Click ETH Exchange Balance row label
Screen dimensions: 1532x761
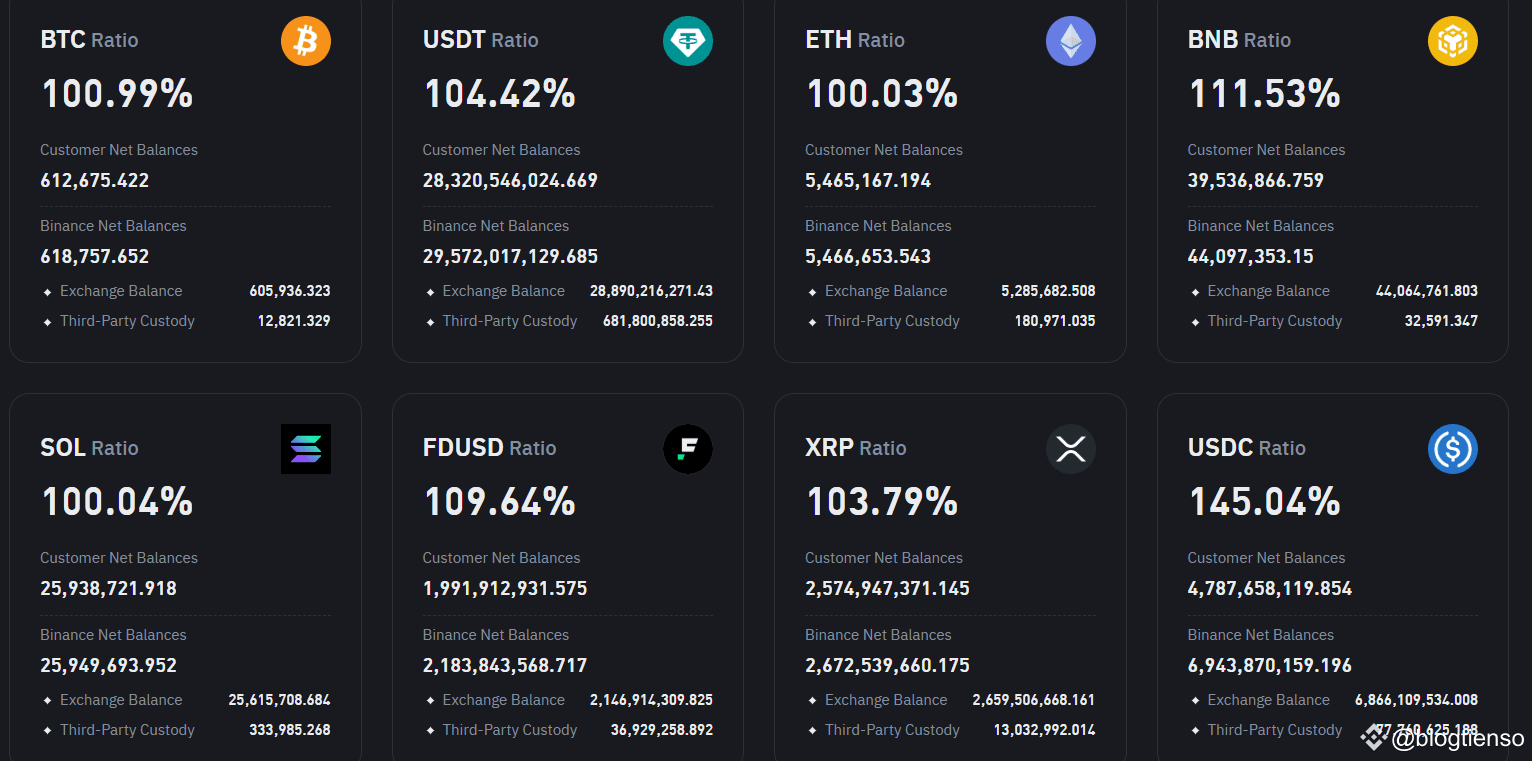pyautogui.click(x=885, y=291)
